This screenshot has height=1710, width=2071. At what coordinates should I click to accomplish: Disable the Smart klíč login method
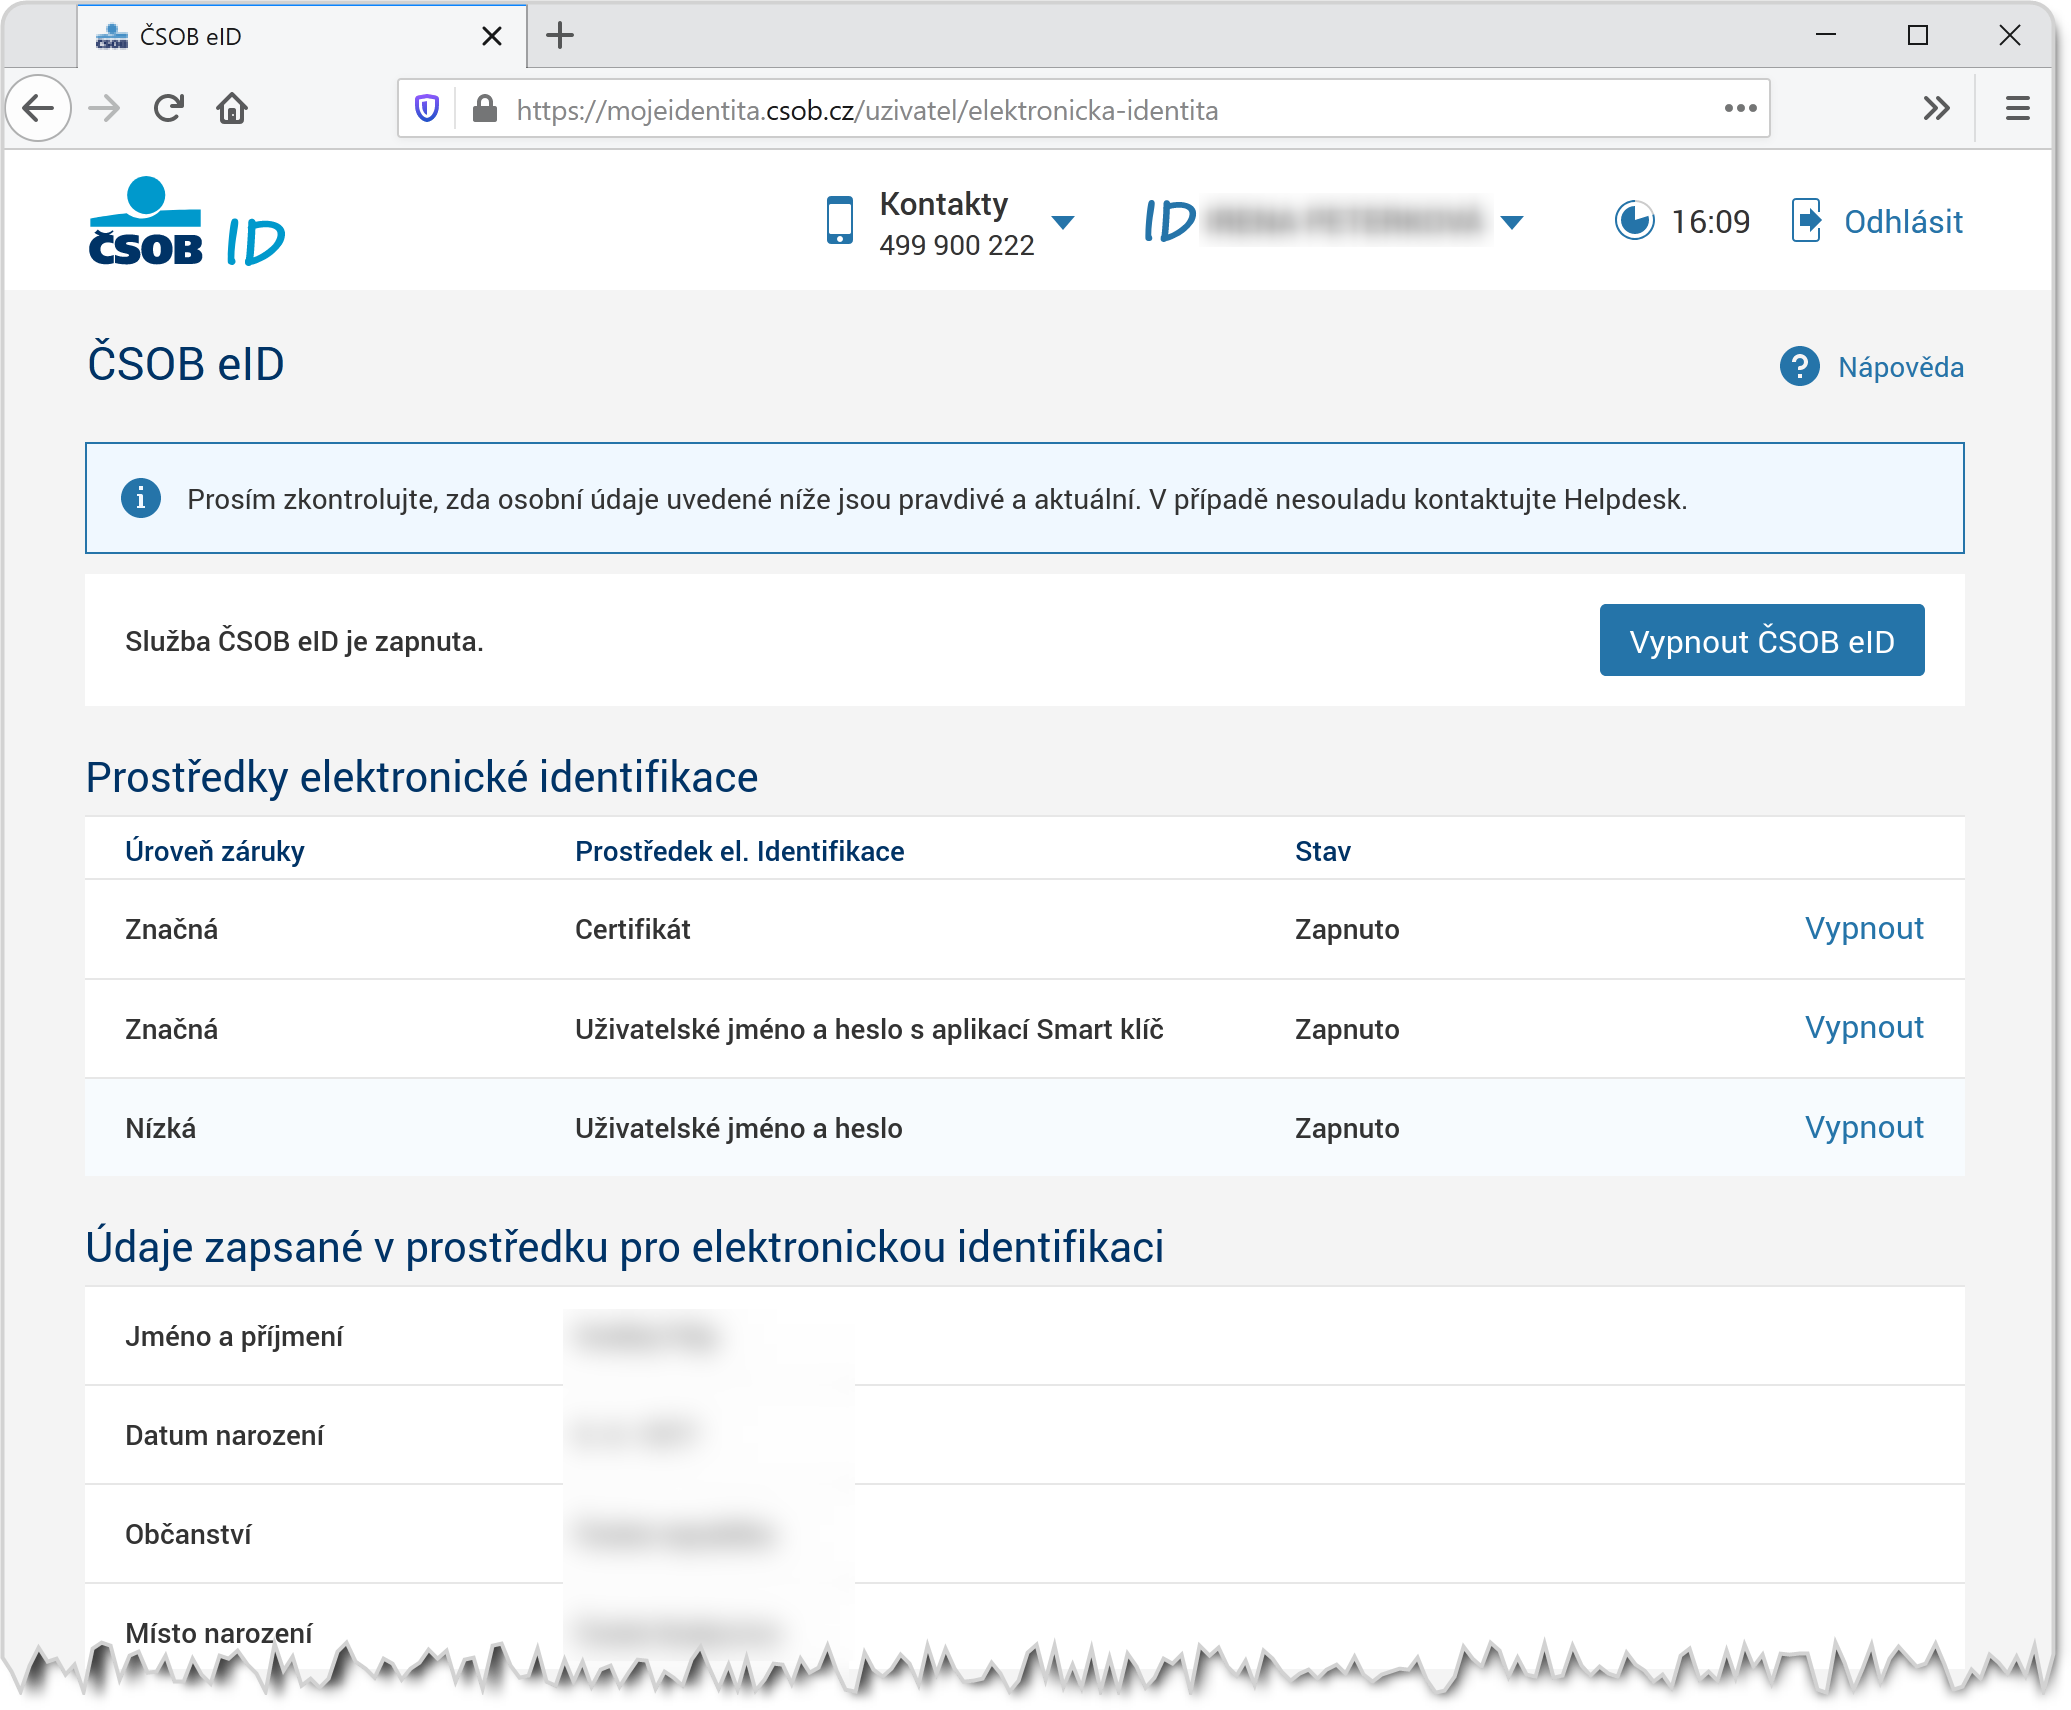coord(1863,1028)
